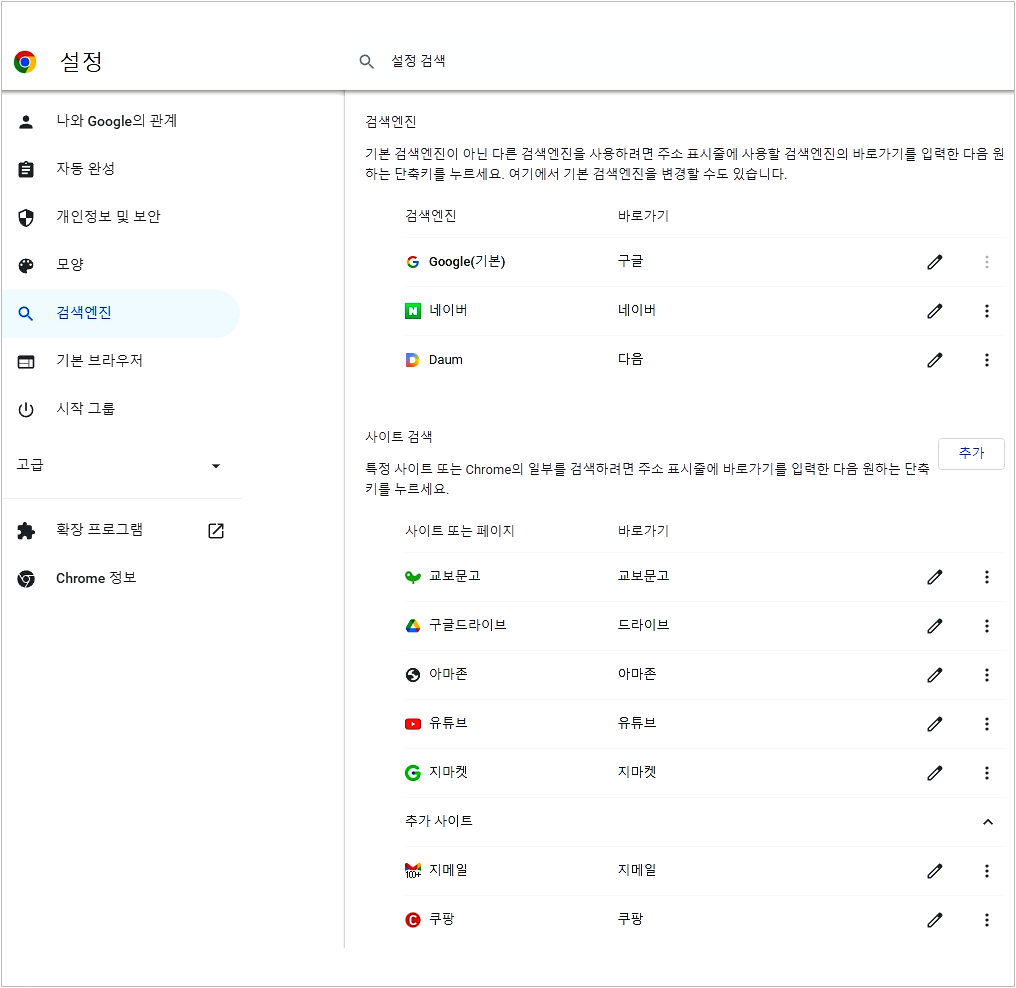The height and width of the screenshot is (988, 1016).
Task: Click 추가 button to add site search
Action: click(971, 453)
